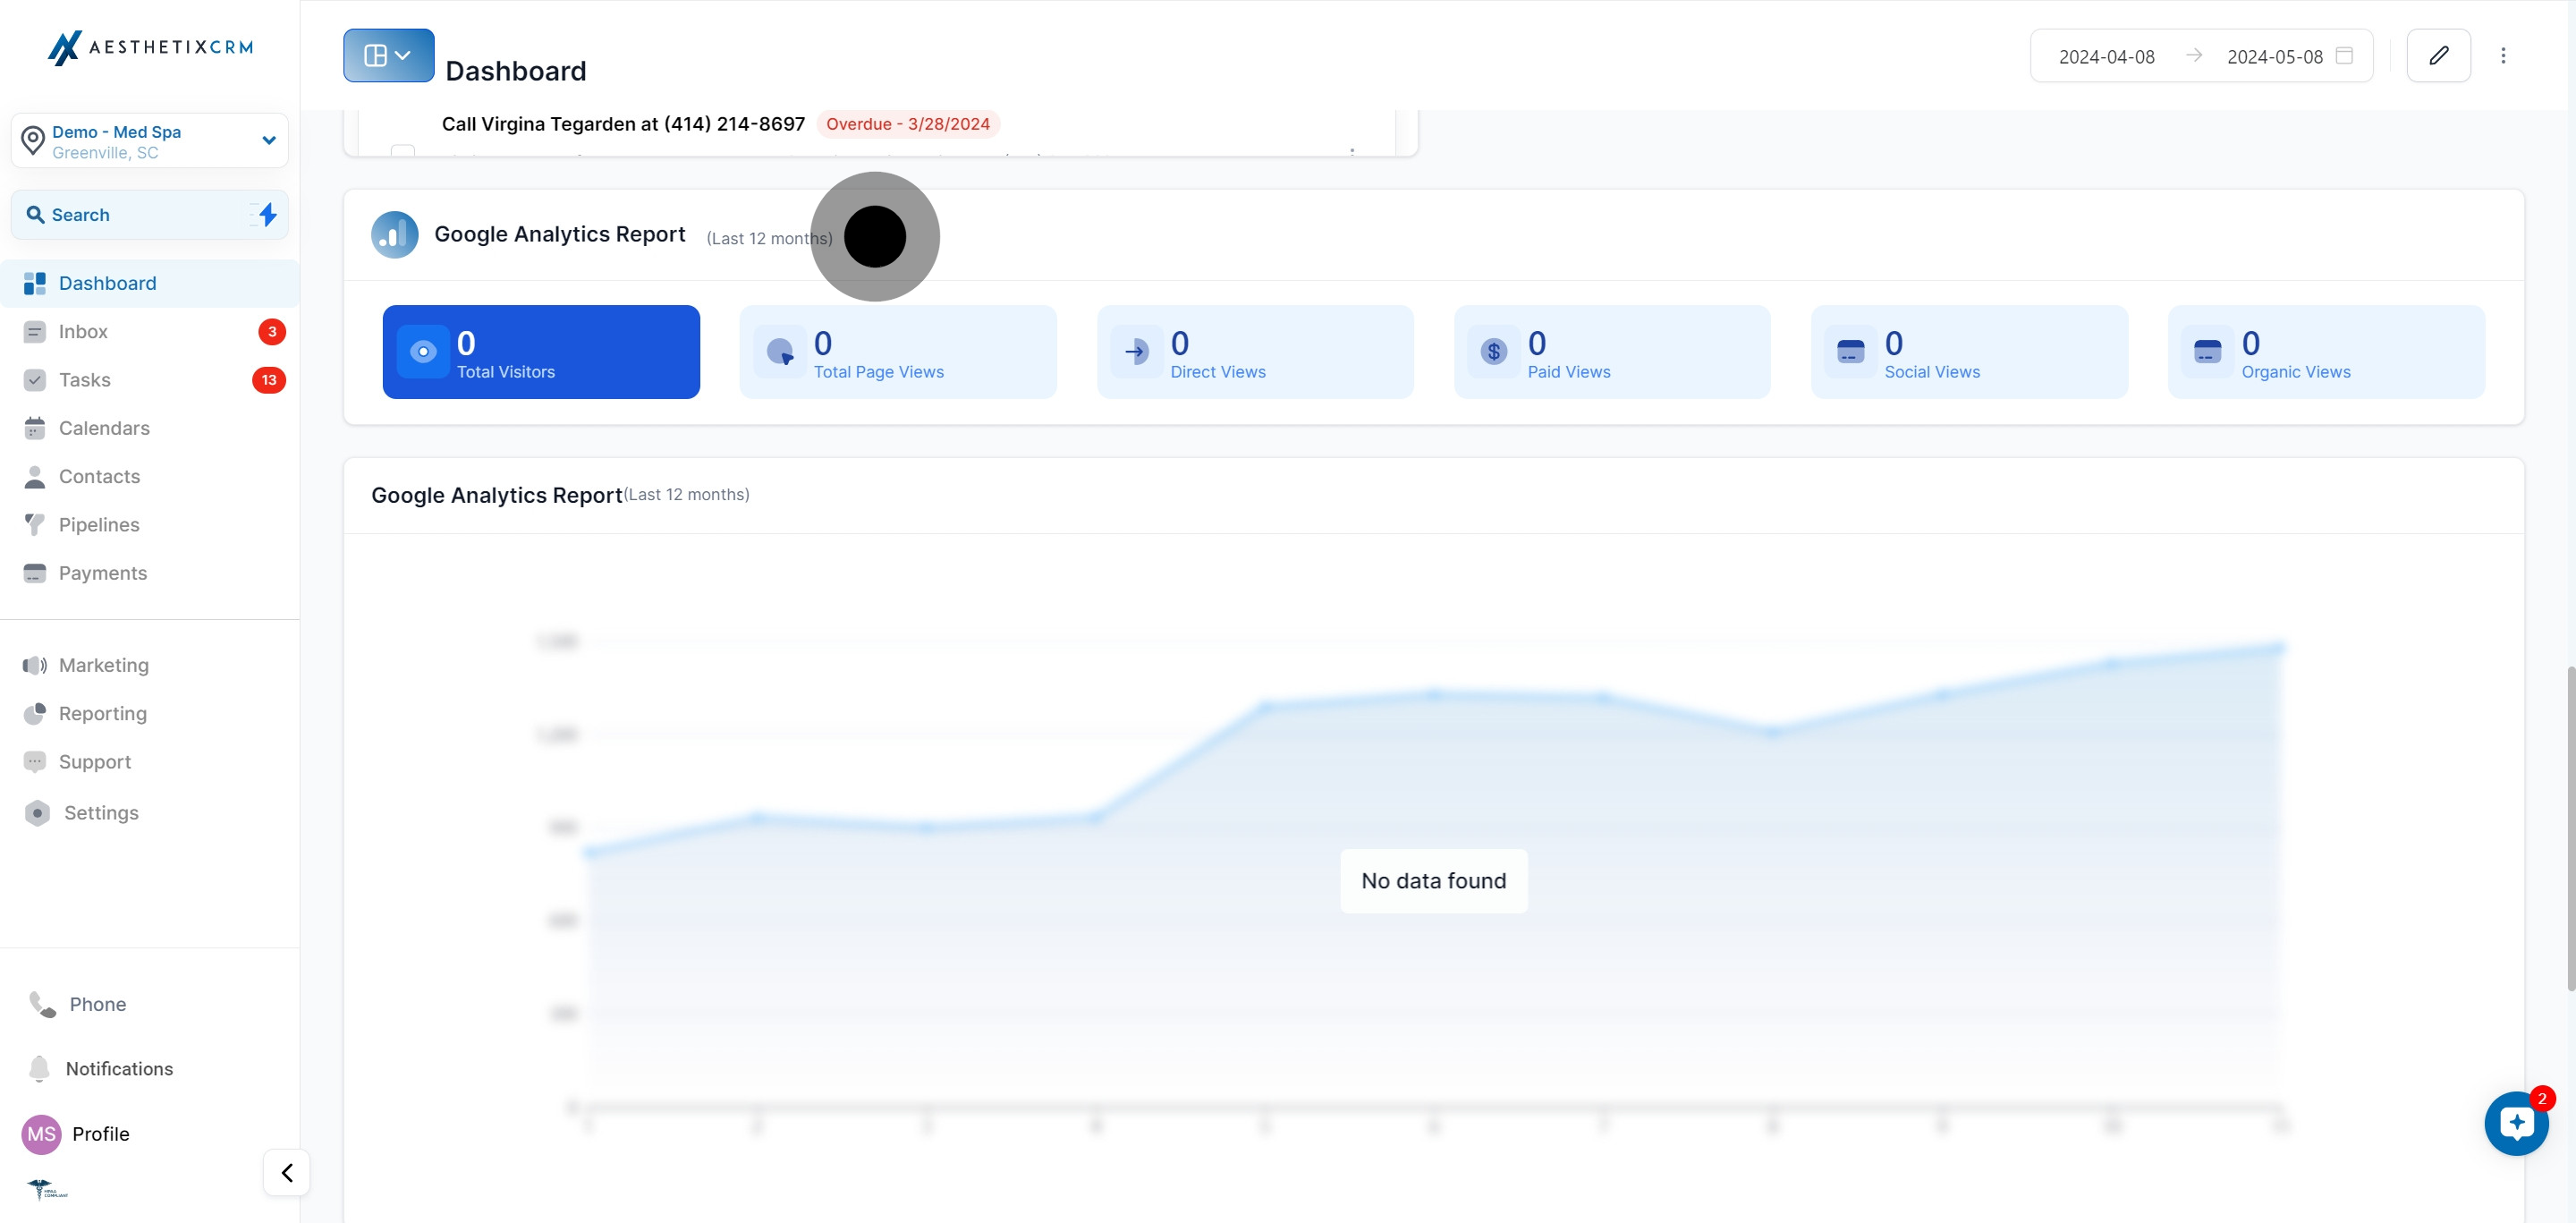Open the chat support widget icon

point(2516,1123)
